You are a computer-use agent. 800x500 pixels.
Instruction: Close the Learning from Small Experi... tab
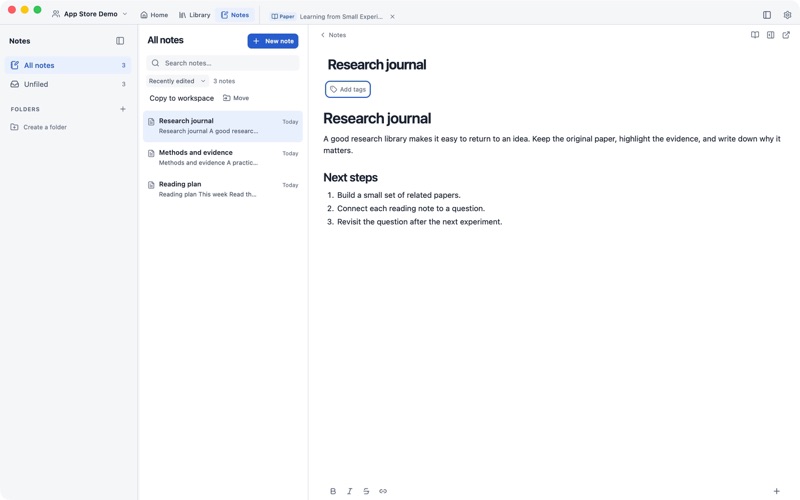pos(392,16)
